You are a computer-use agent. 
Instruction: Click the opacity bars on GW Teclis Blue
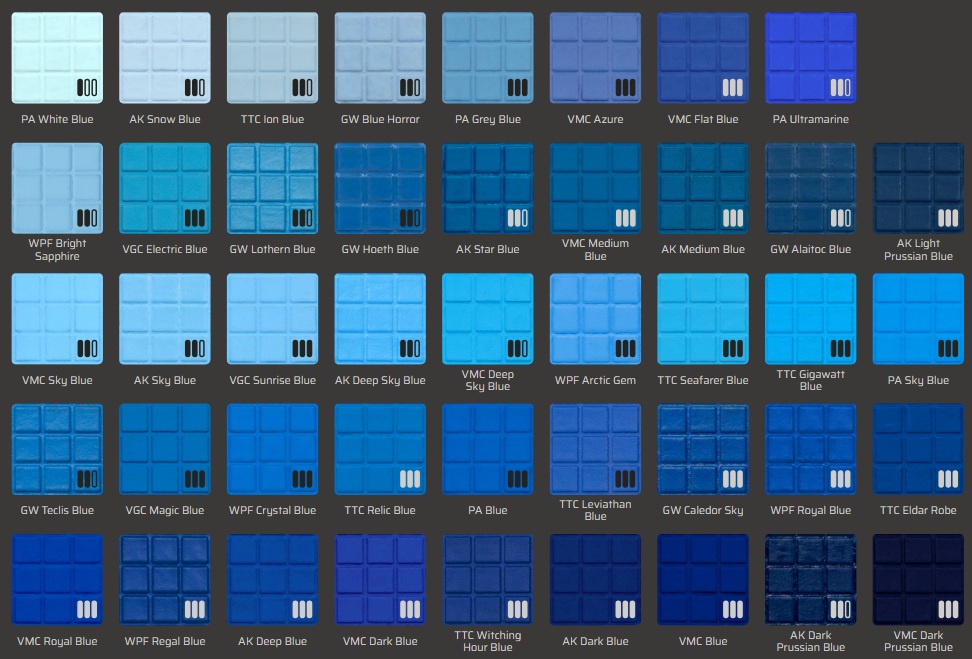87,479
